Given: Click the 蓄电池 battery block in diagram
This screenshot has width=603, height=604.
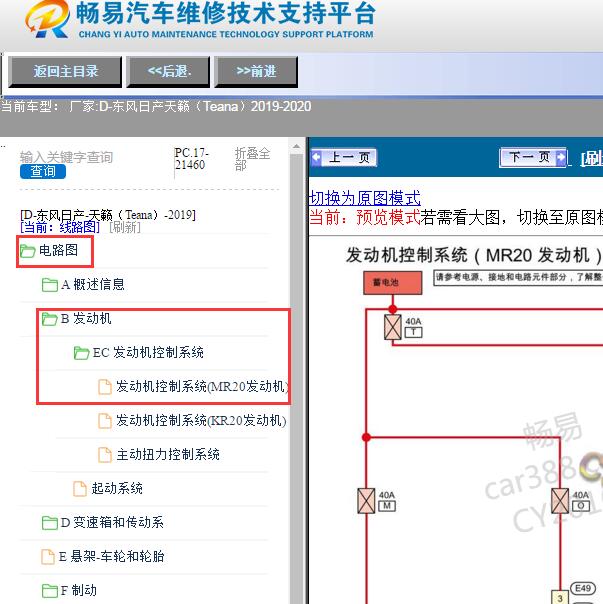Looking at the screenshot, I should (392, 282).
